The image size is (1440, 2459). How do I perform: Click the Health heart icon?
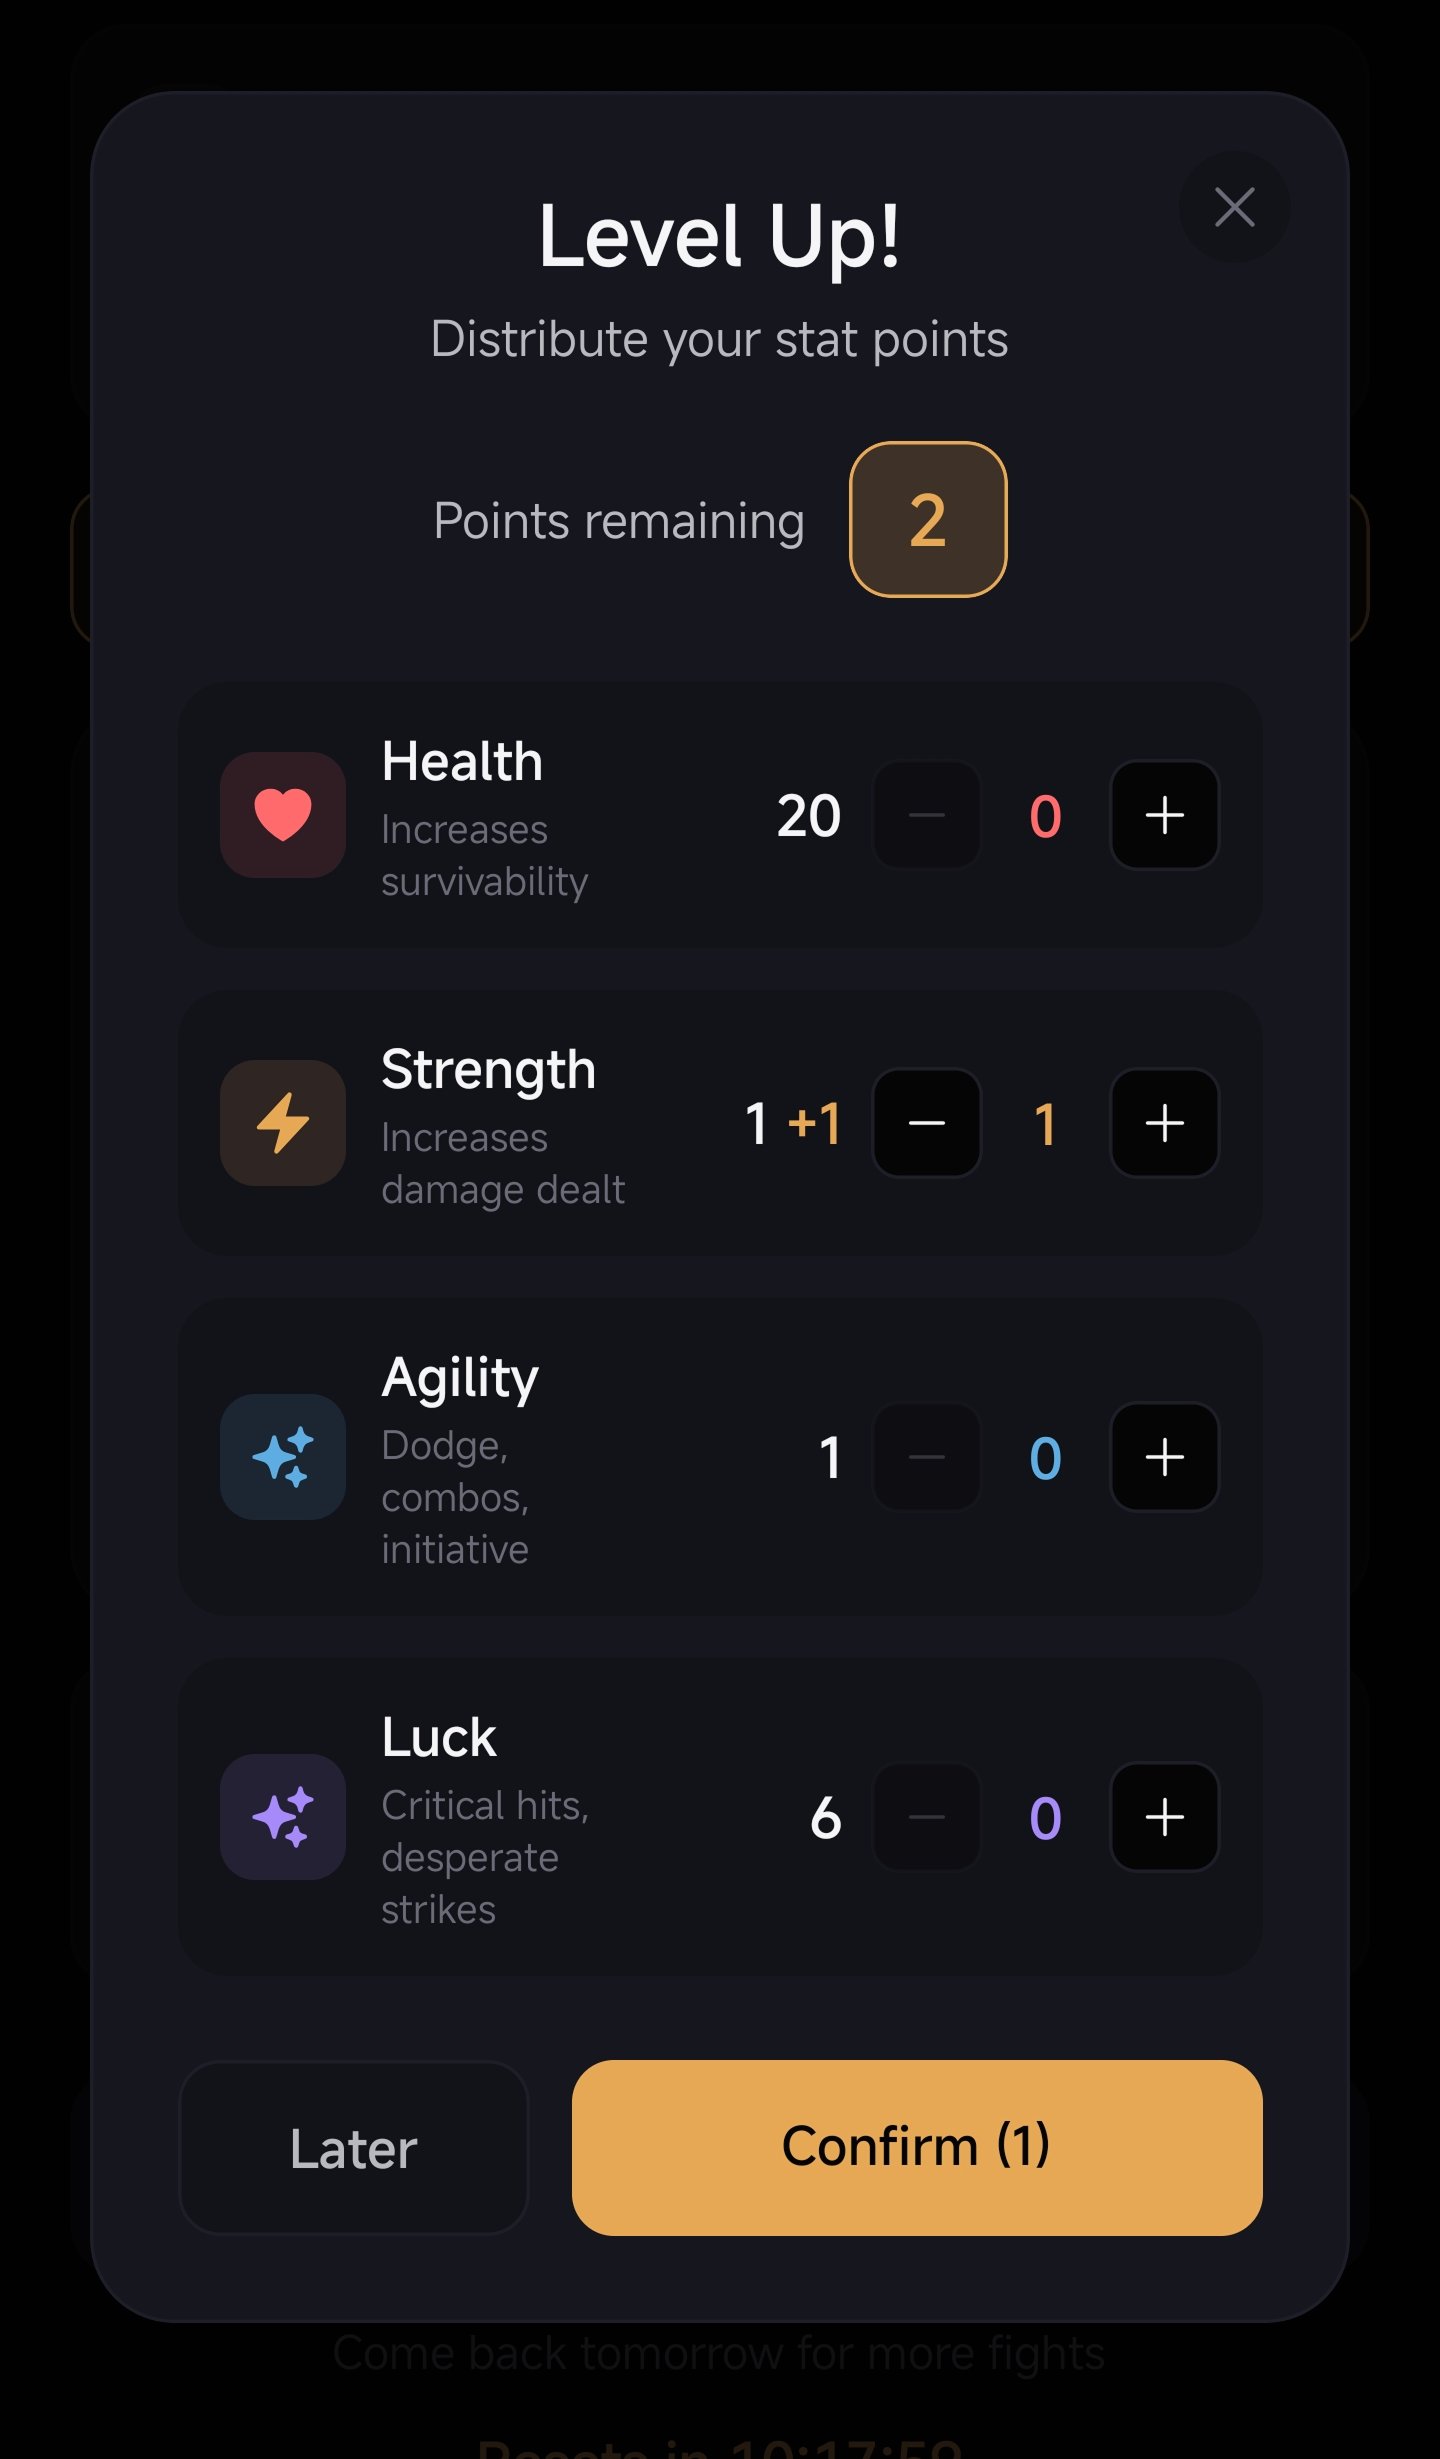(283, 815)
